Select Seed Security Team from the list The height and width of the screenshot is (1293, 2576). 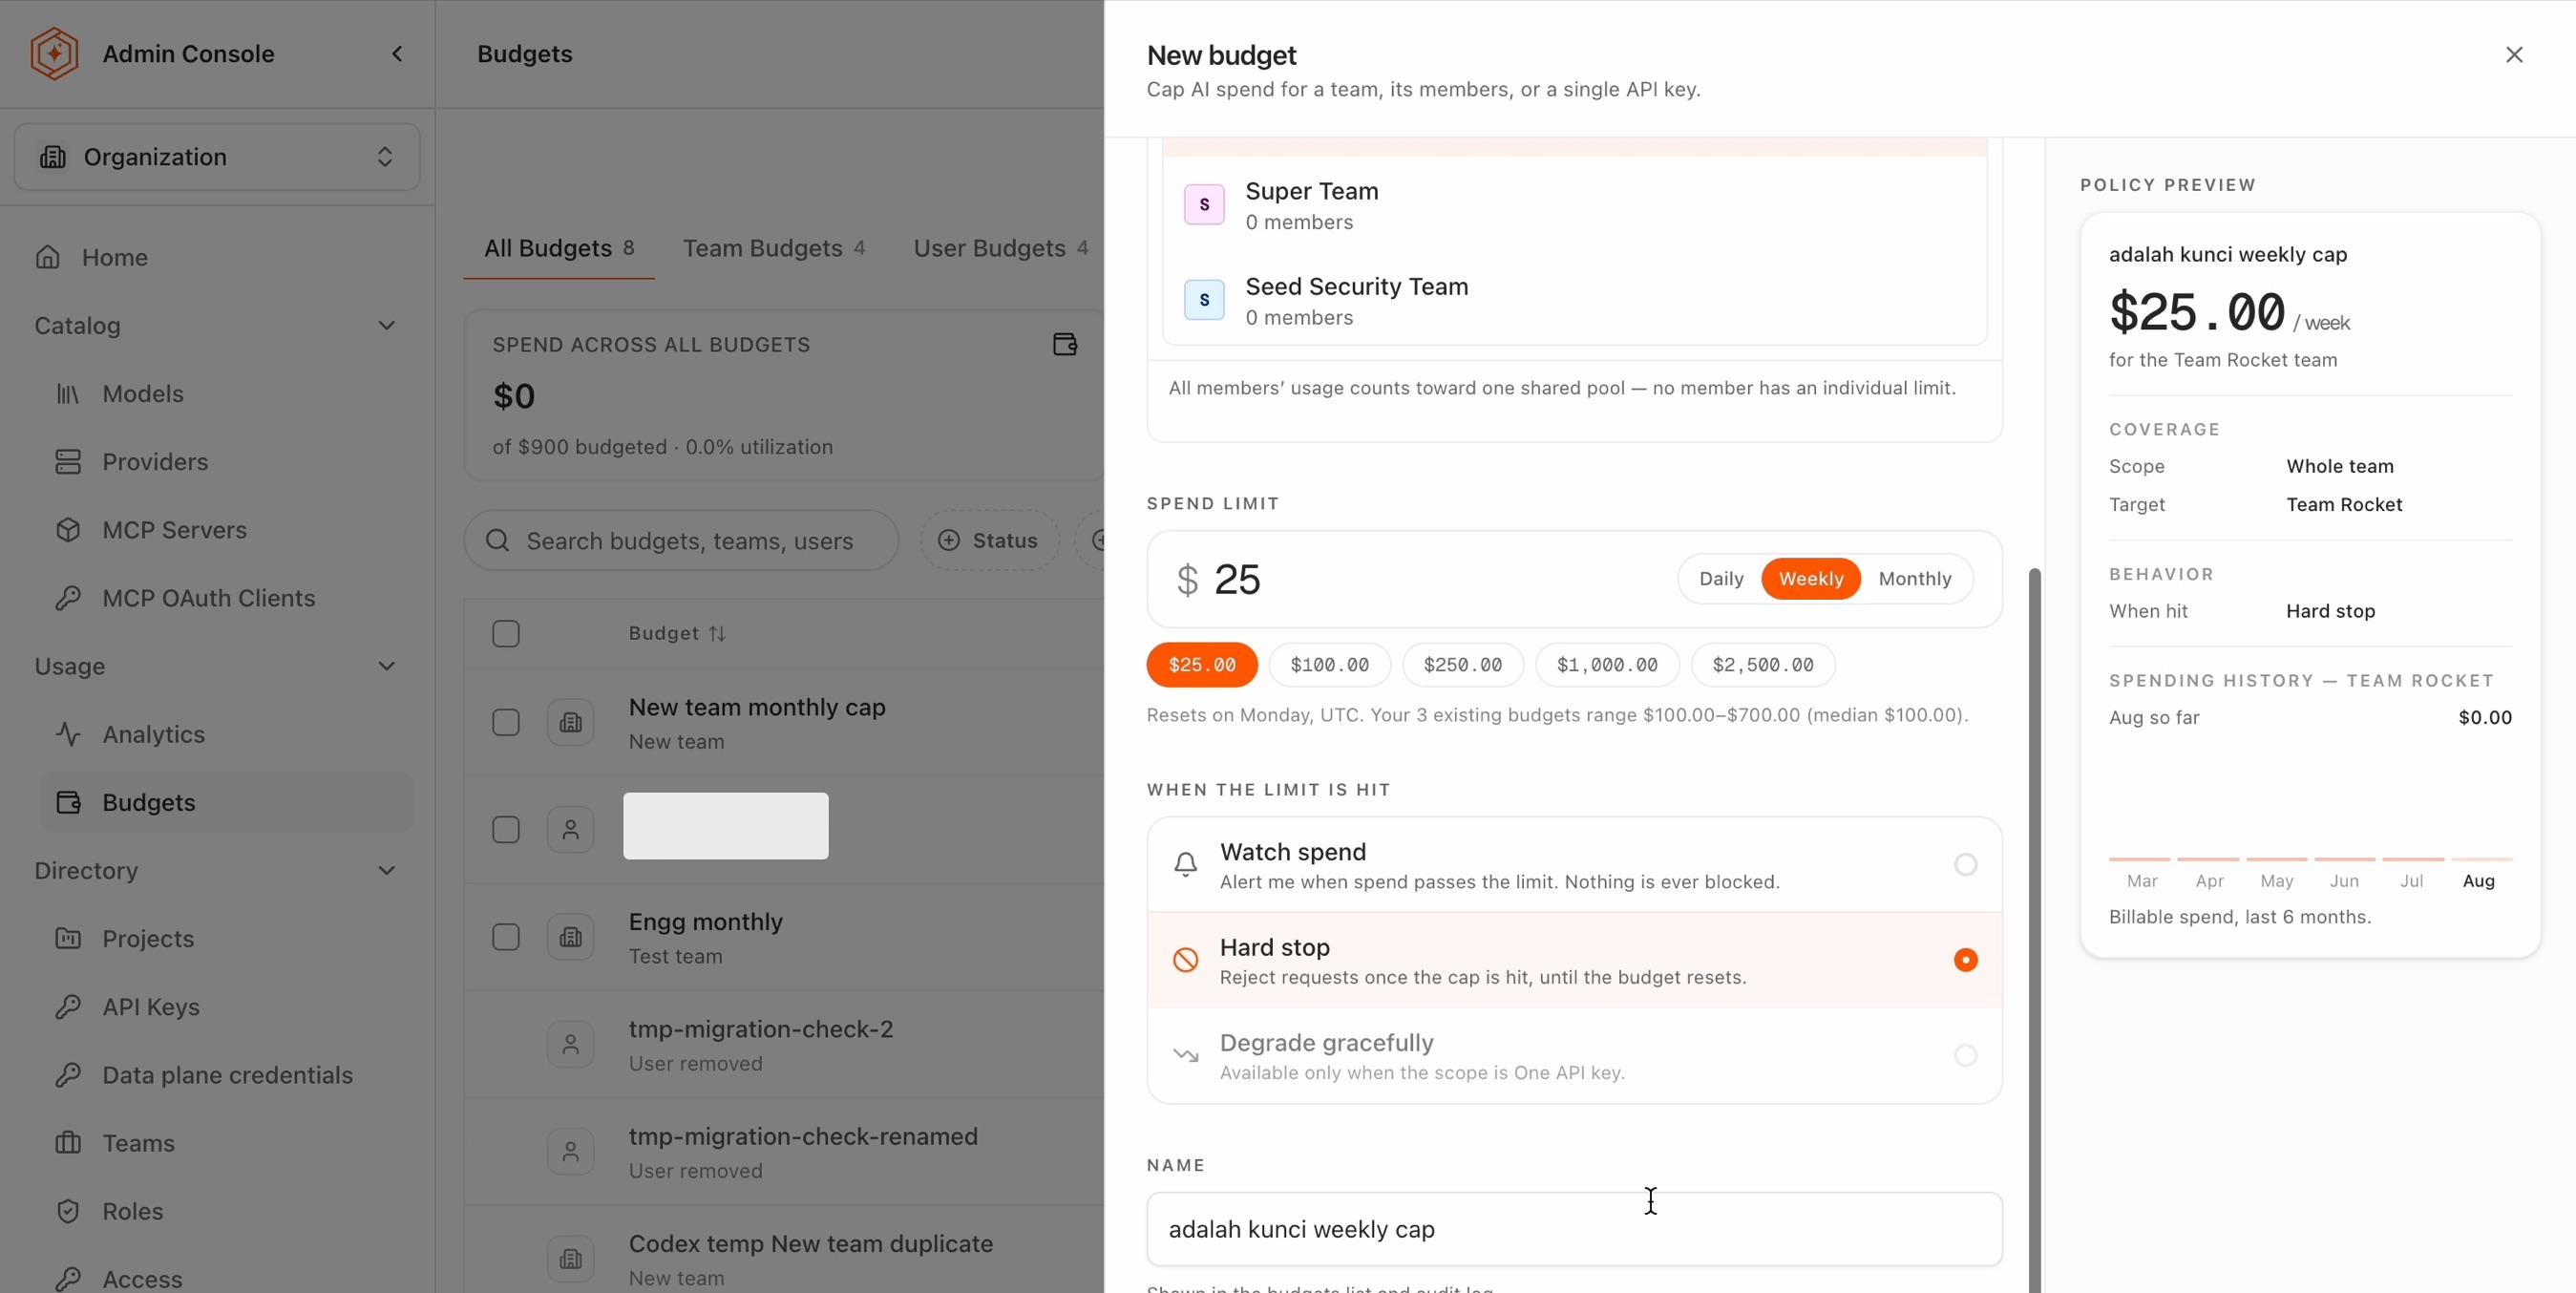coord(1574,300)
